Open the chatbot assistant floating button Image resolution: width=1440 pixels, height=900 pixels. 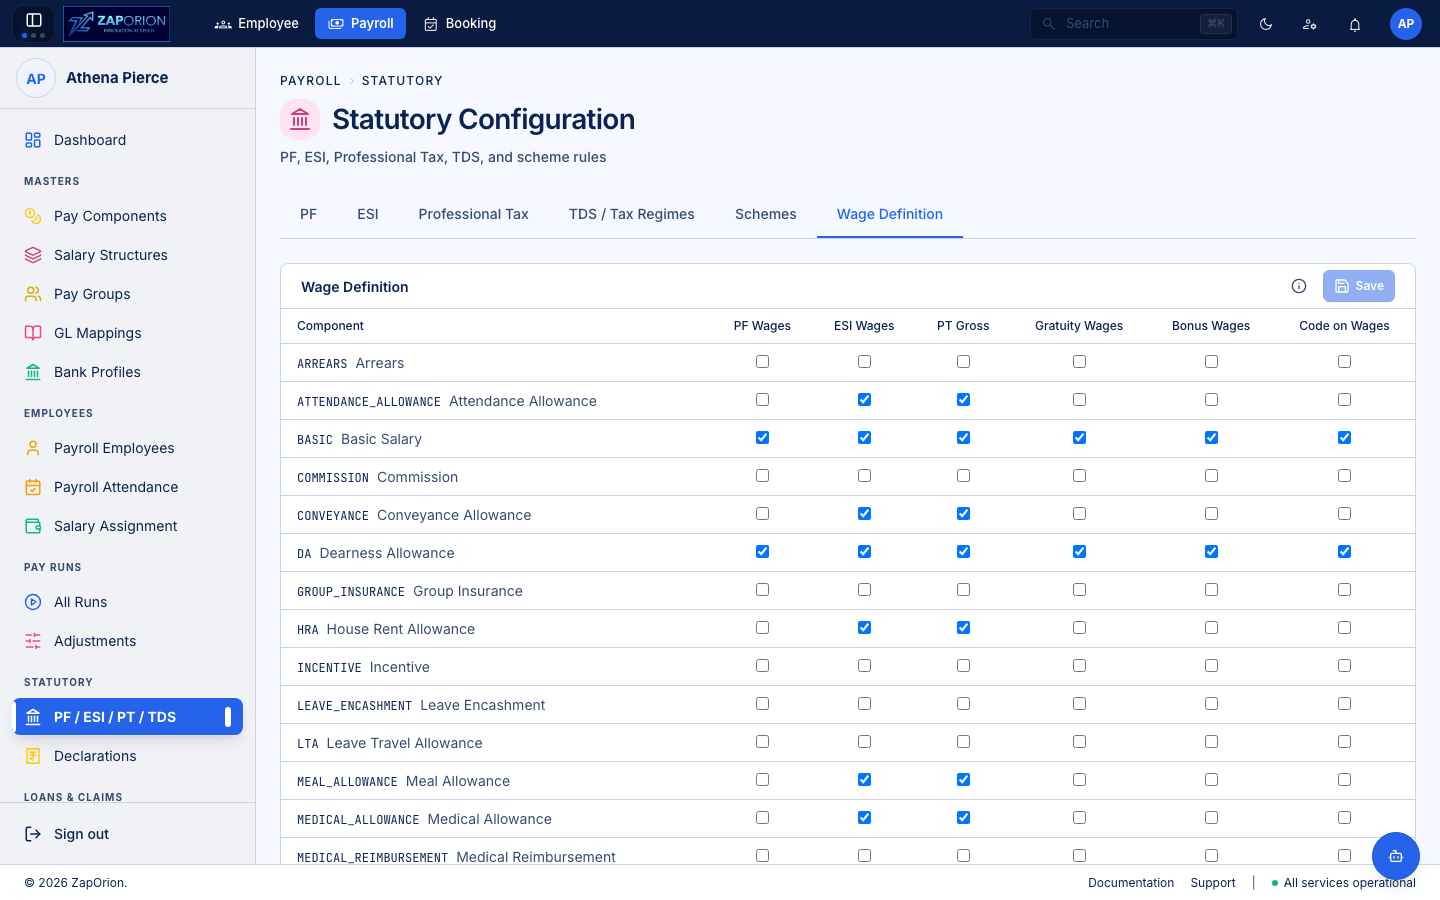(1396, 856)
